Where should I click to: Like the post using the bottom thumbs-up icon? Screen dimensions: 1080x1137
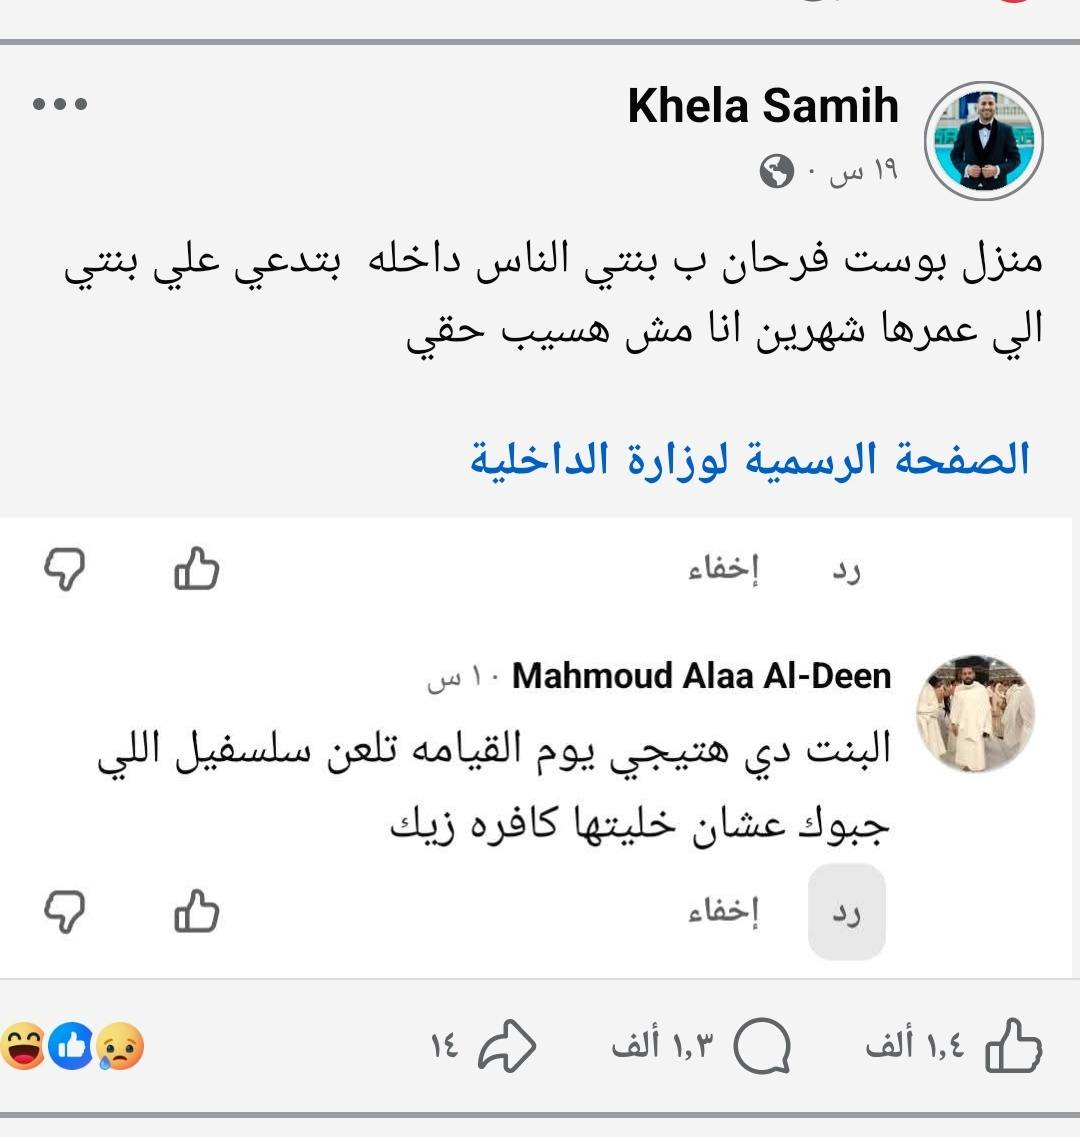point(1013,1047)
